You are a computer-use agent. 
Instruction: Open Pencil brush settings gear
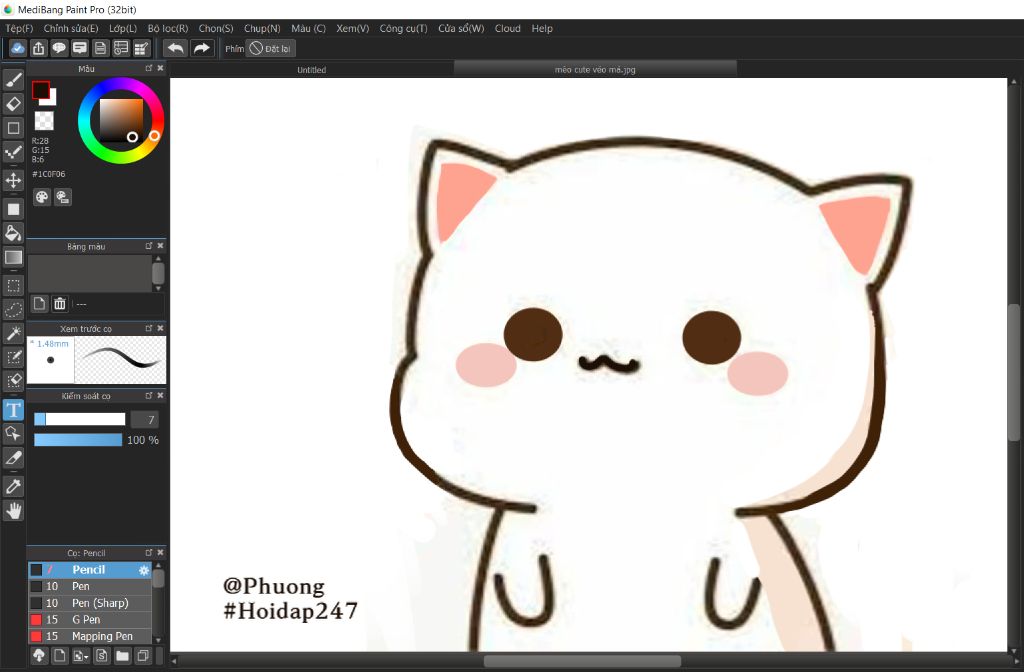click(x=144, y=570)
